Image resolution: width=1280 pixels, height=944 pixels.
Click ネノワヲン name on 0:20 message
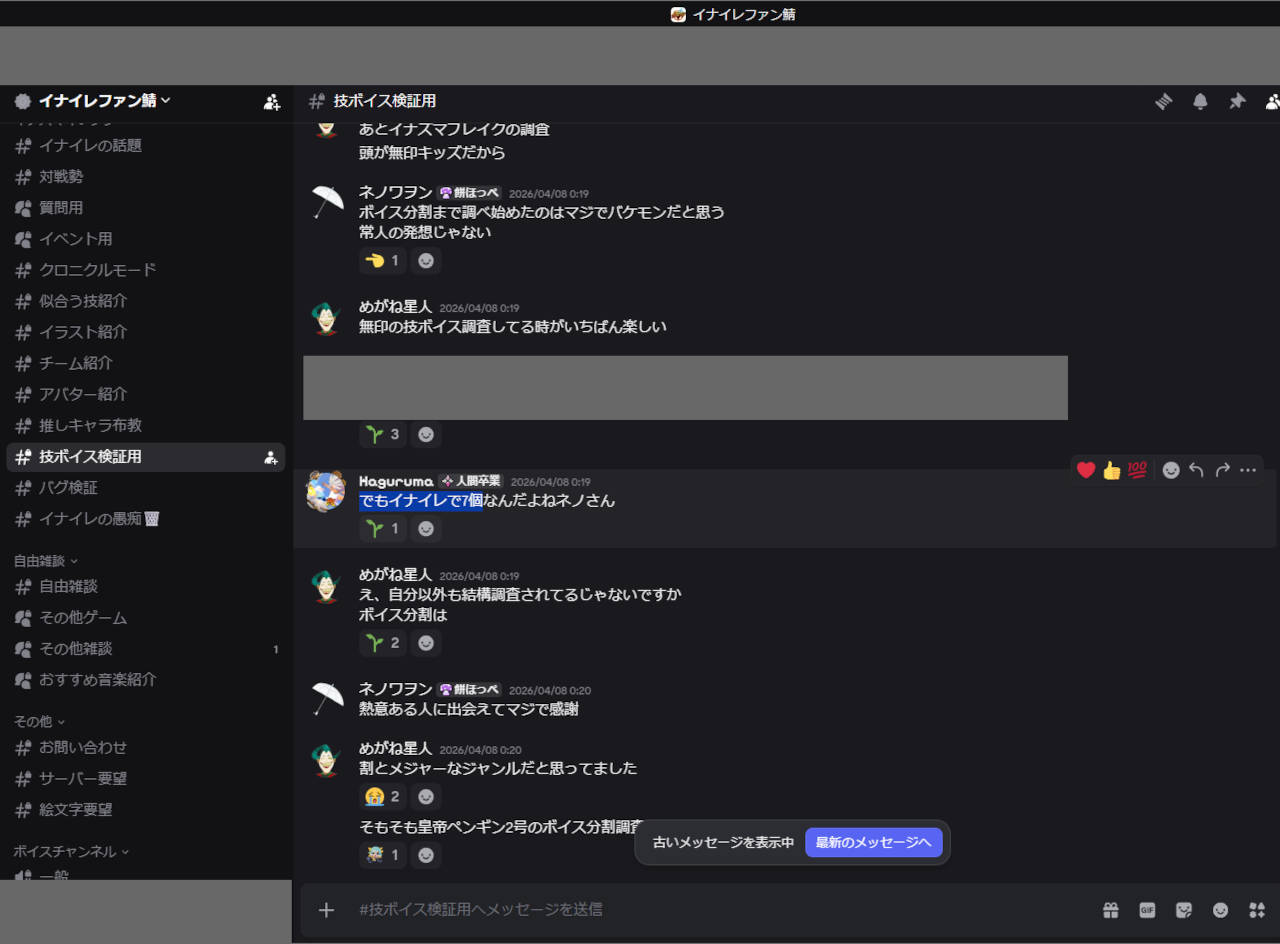click(x=396, y=690)
